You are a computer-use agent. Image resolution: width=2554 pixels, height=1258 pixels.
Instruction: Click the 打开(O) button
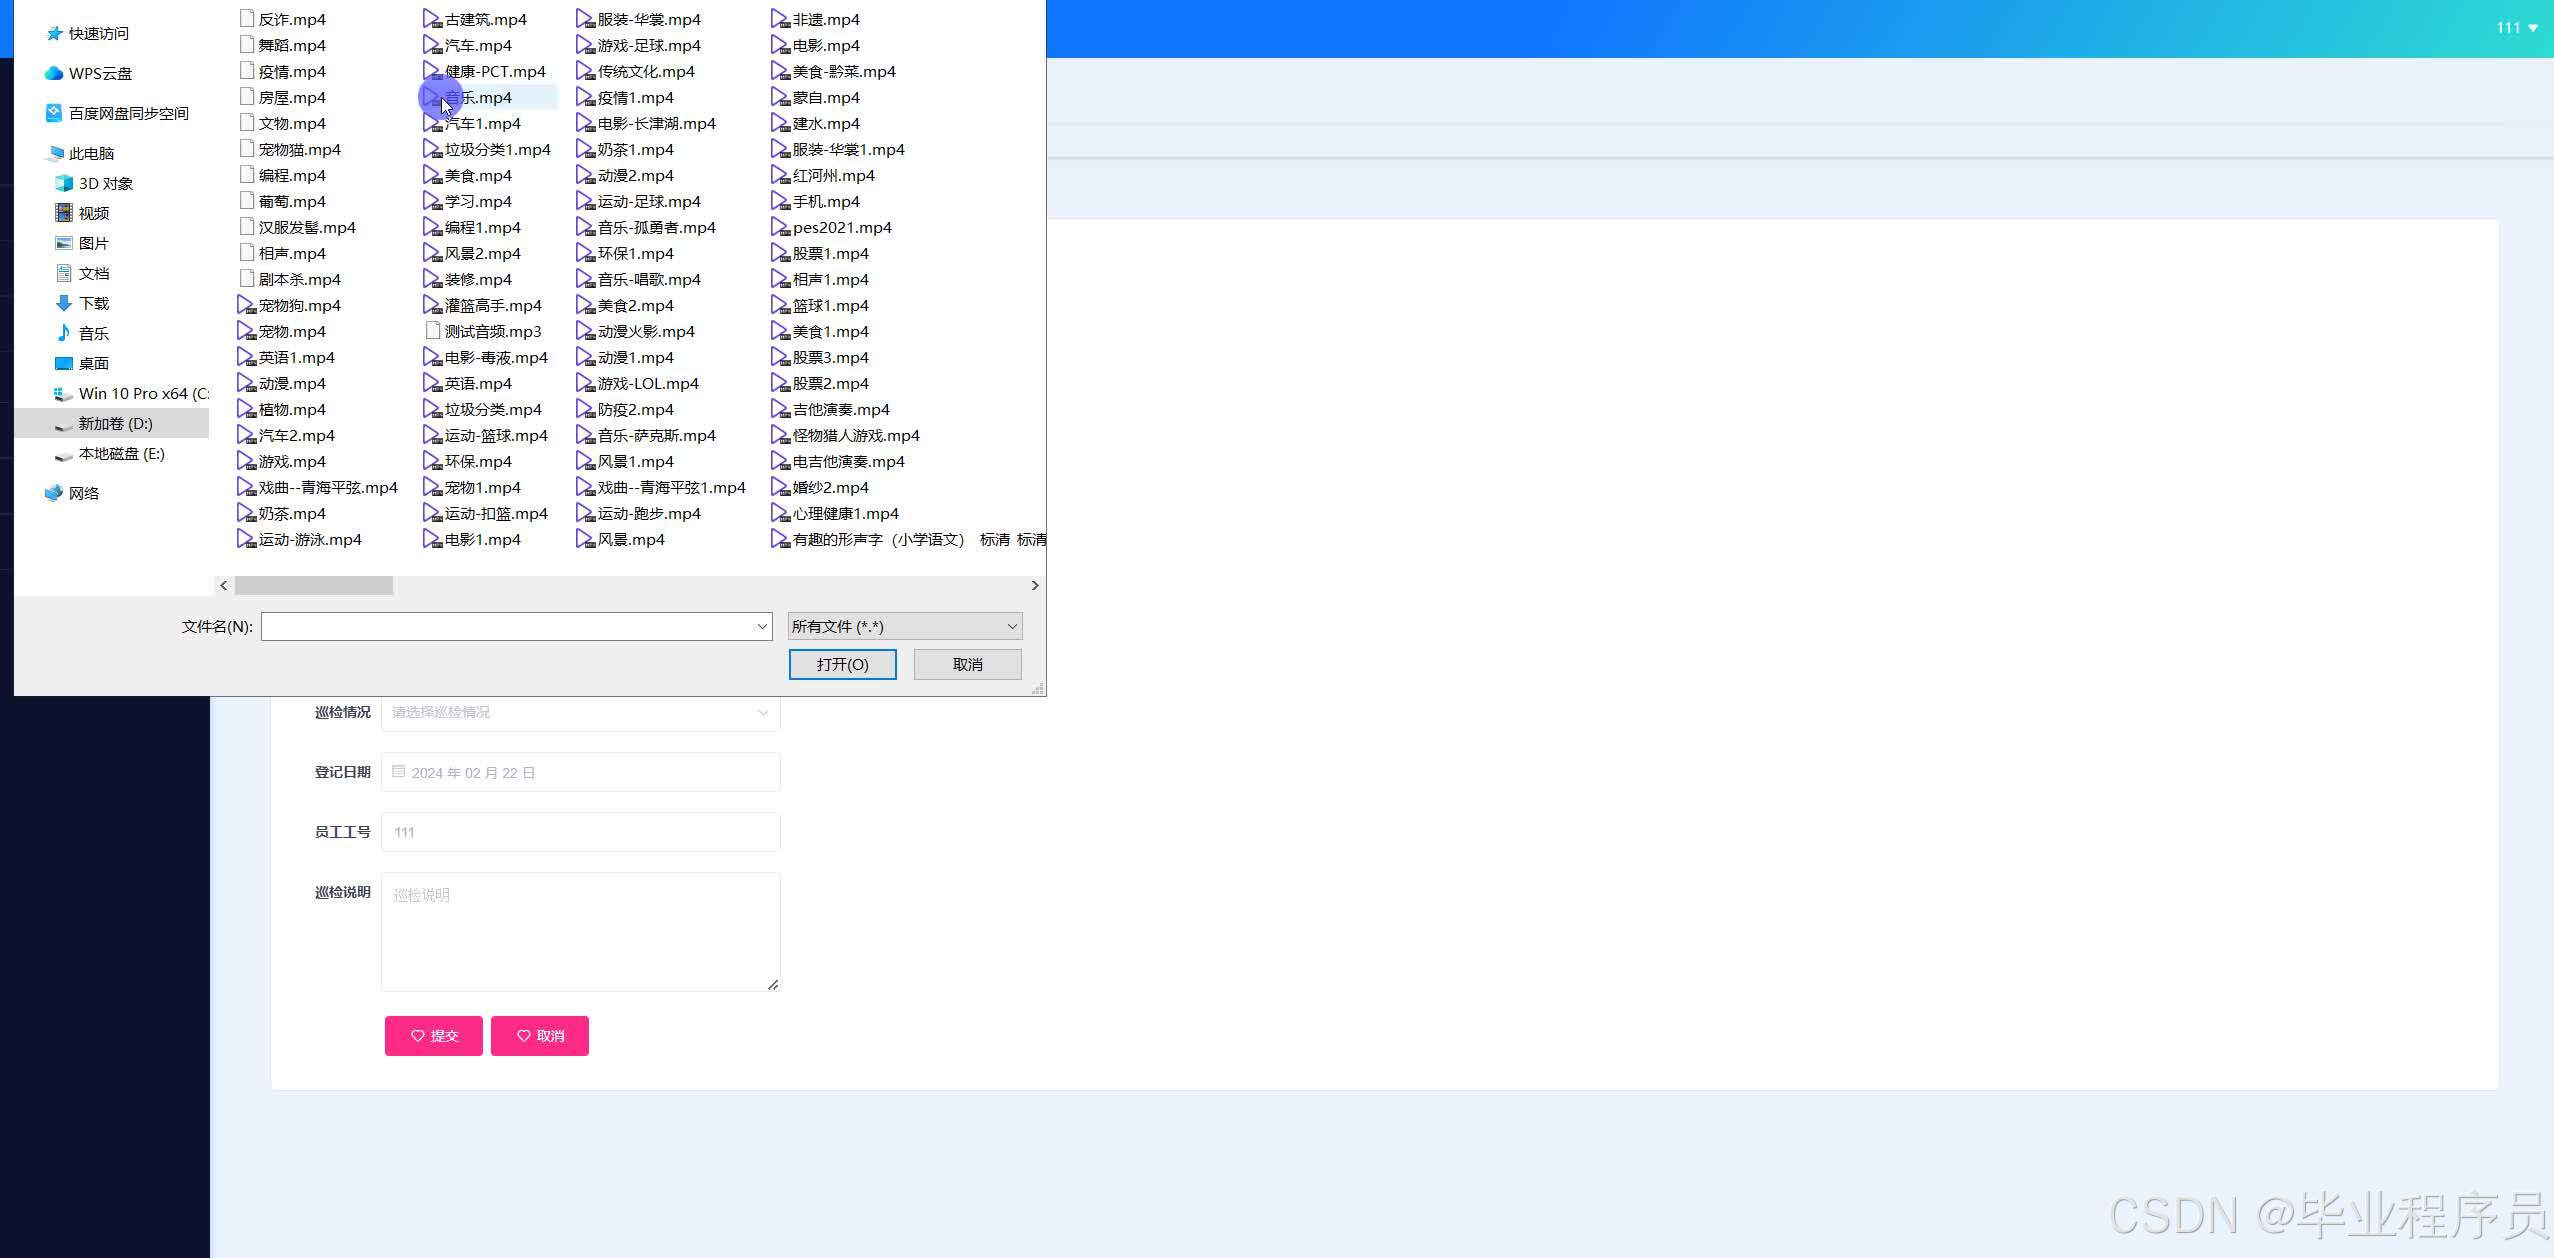pos(842,664)
